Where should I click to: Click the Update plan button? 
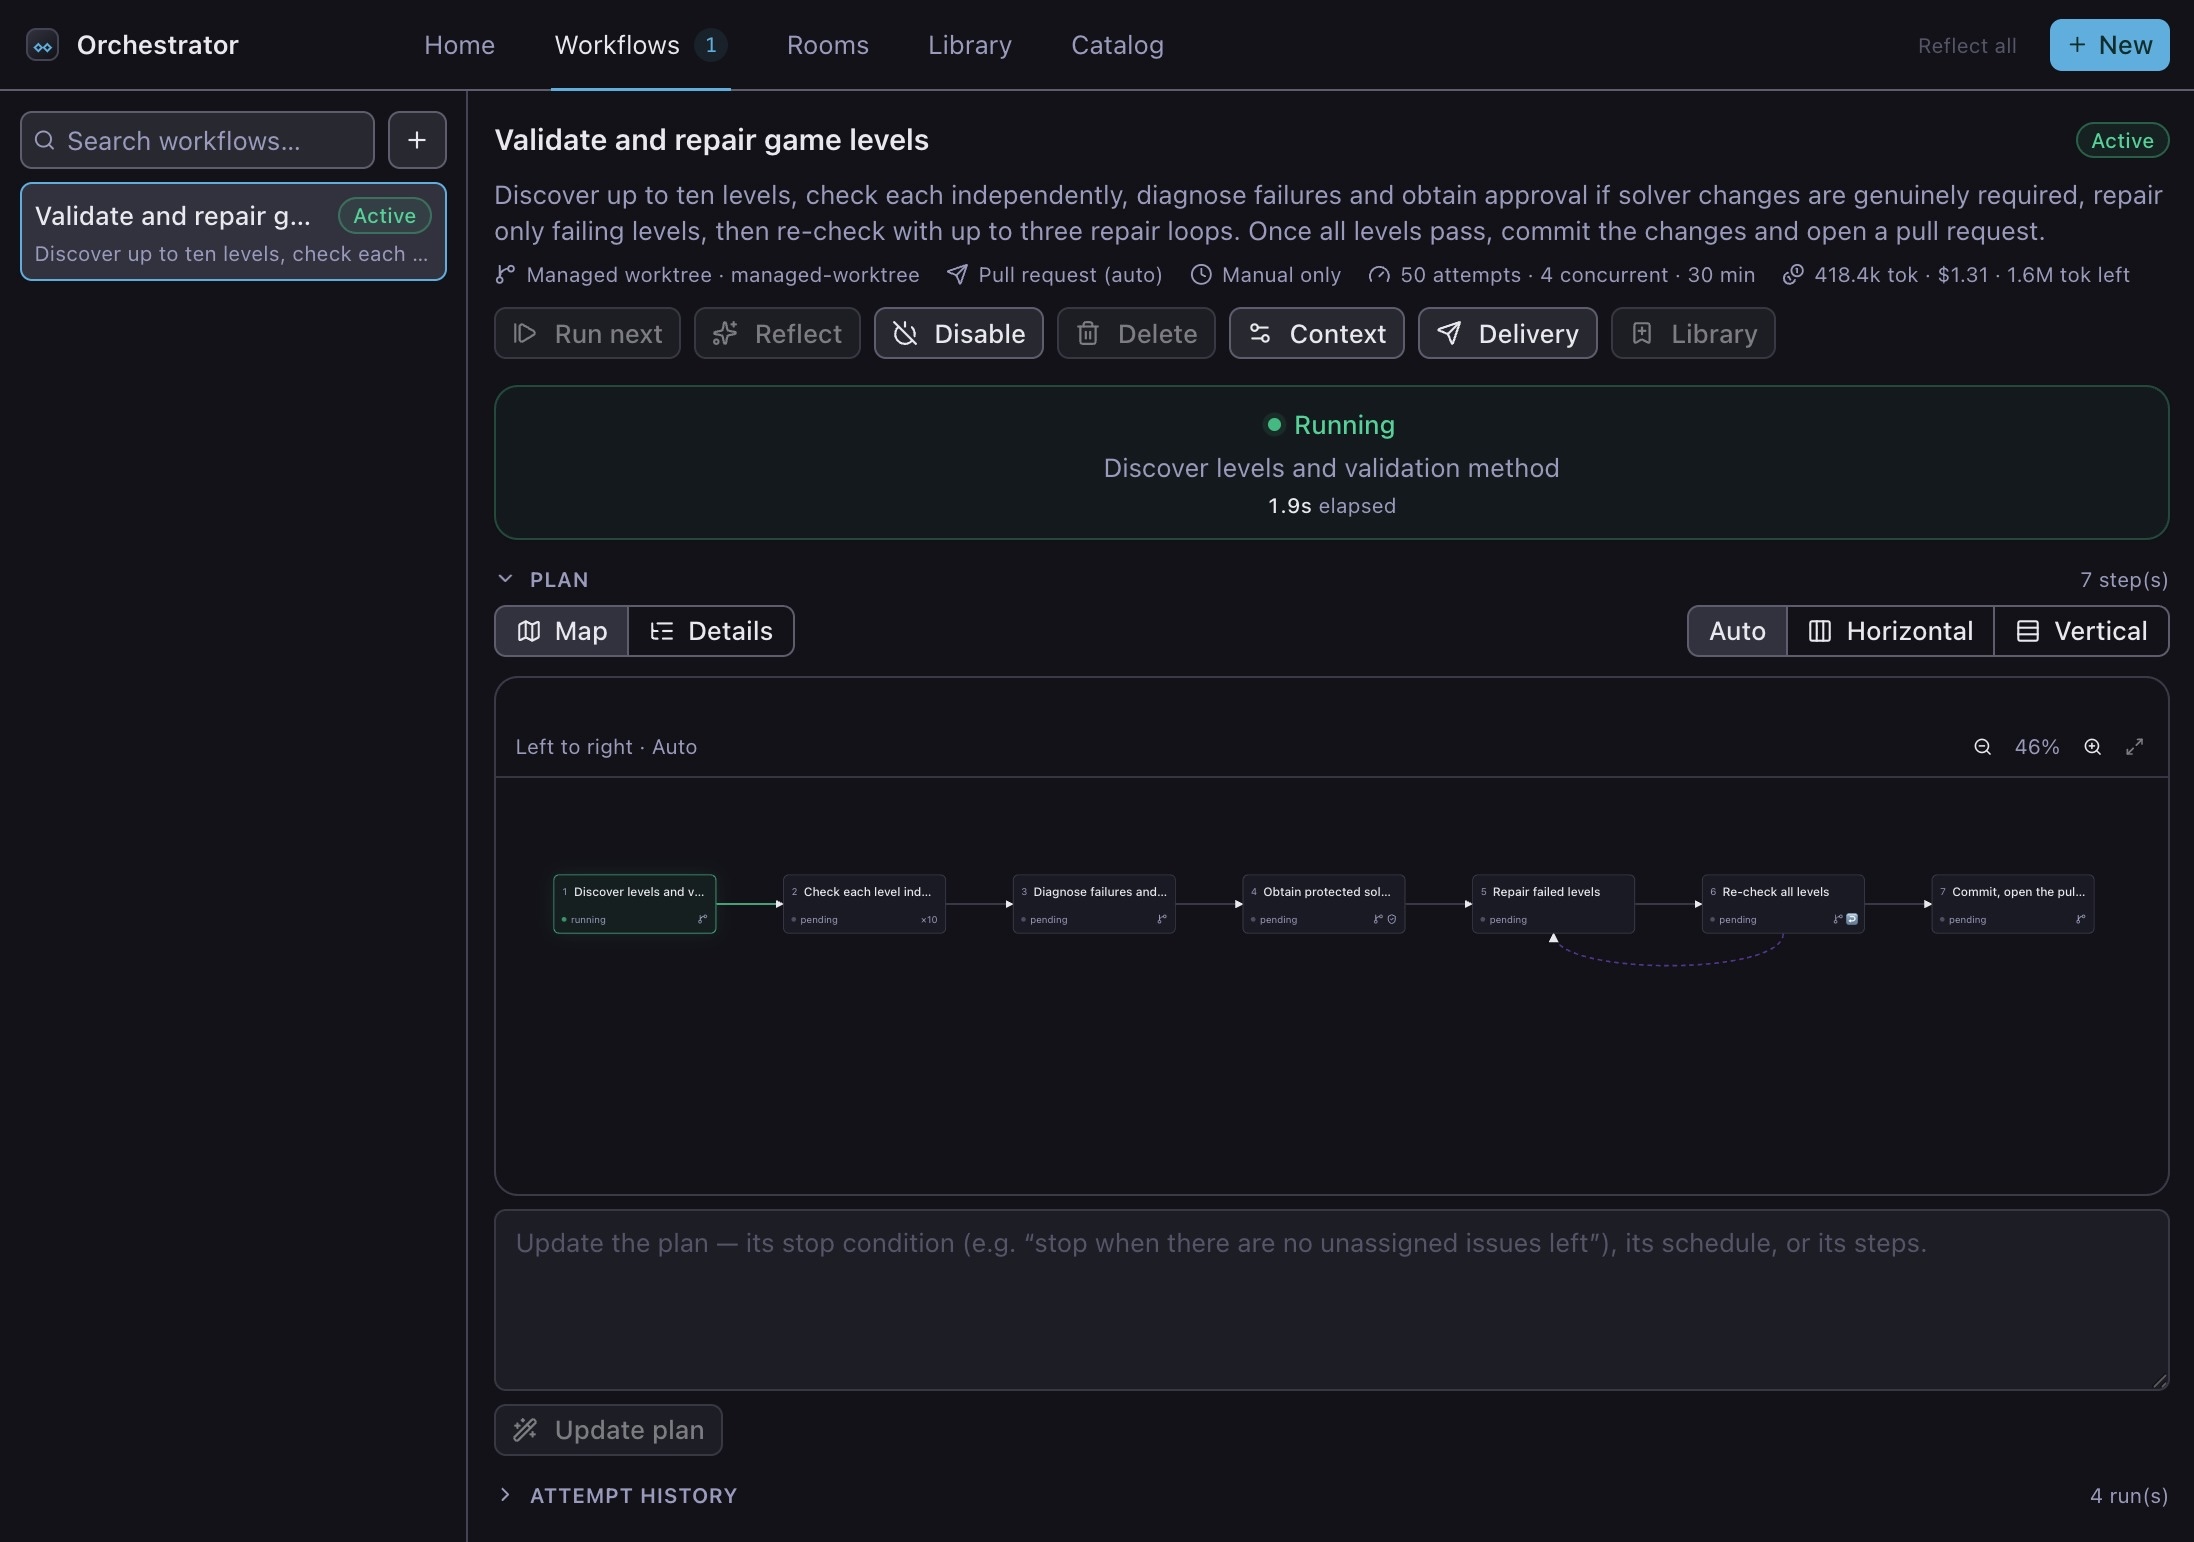(608, 1430)
